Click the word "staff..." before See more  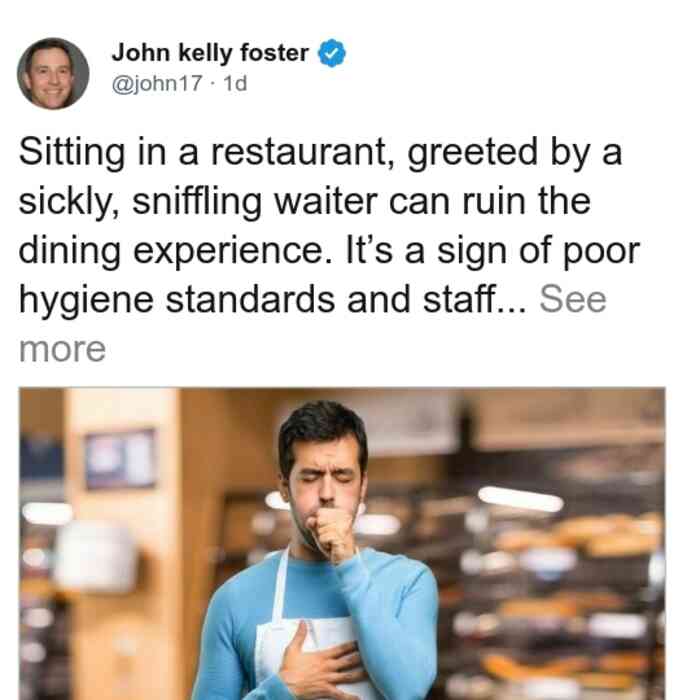point(475,300)
